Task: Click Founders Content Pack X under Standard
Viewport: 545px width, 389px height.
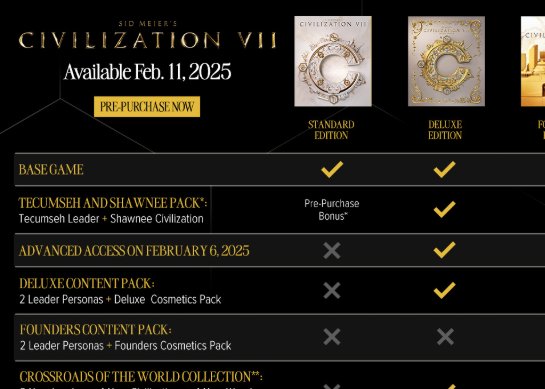Action: tap(332, 337)
